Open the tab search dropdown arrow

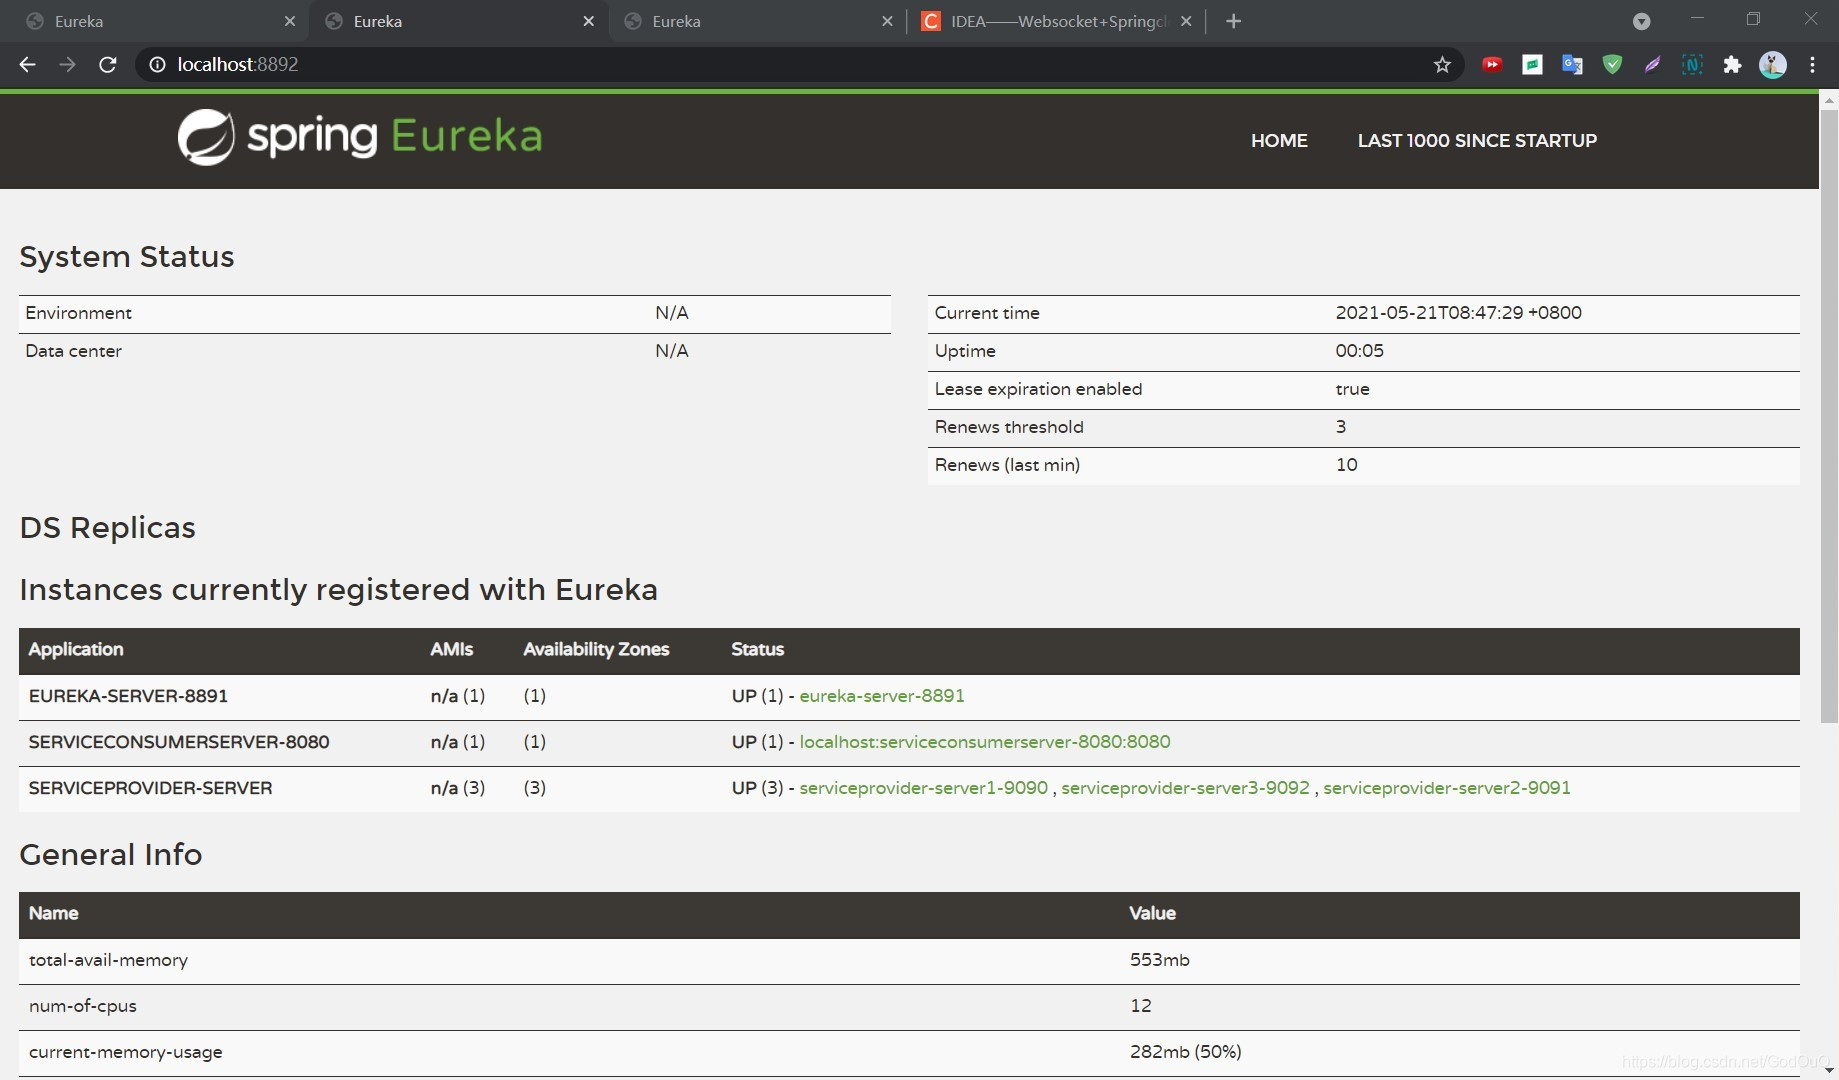click(1641, 21)
